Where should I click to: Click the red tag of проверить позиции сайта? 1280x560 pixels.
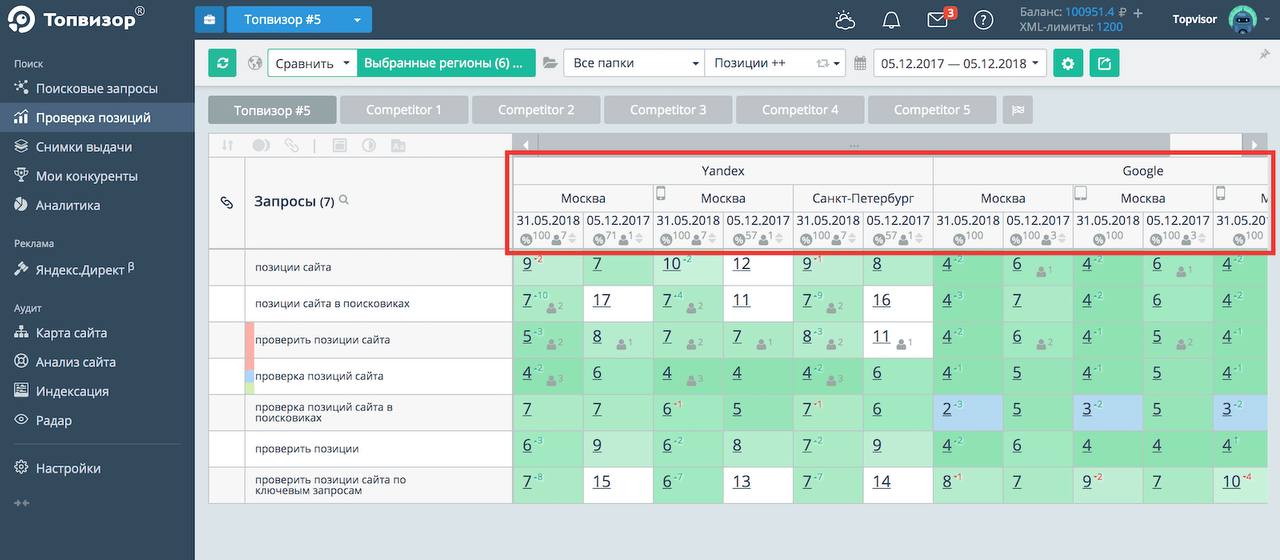click(x=249, y=340)
